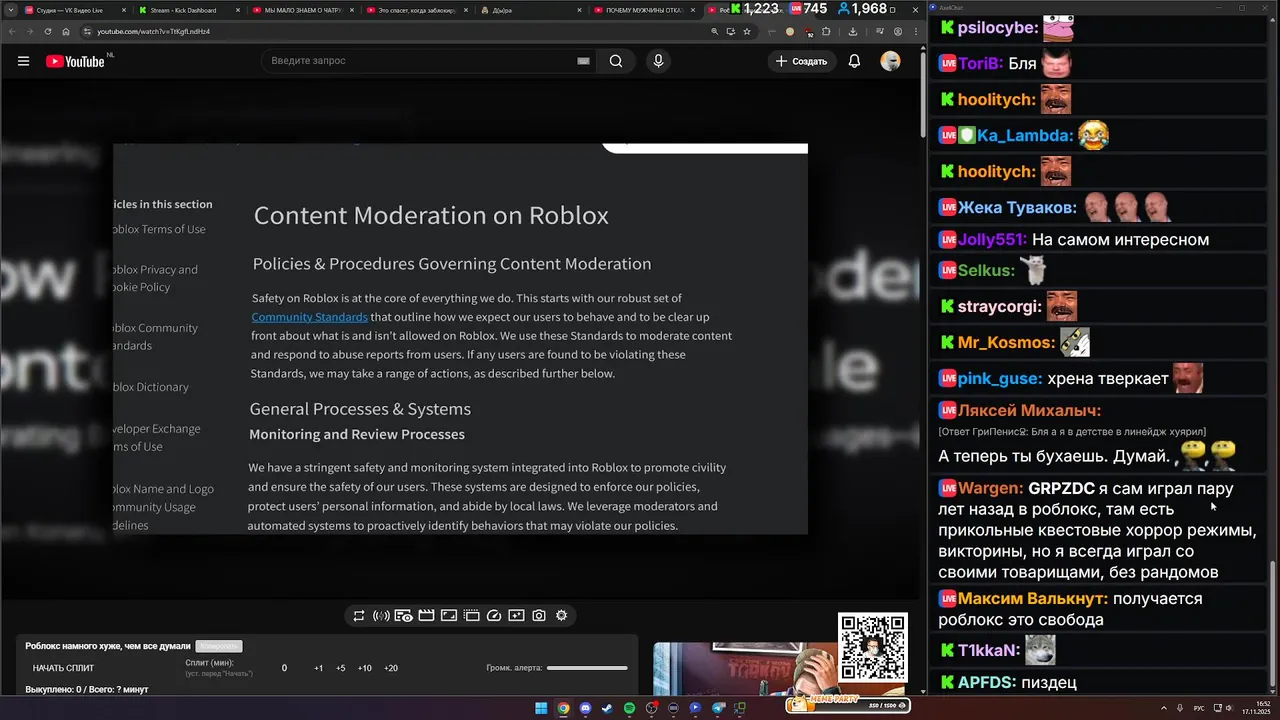Switch to the МЫ МАЛО ЗНАЕМ О ЧАТРУ tab
1280x720 pixels.
click(x=302, y=10)
